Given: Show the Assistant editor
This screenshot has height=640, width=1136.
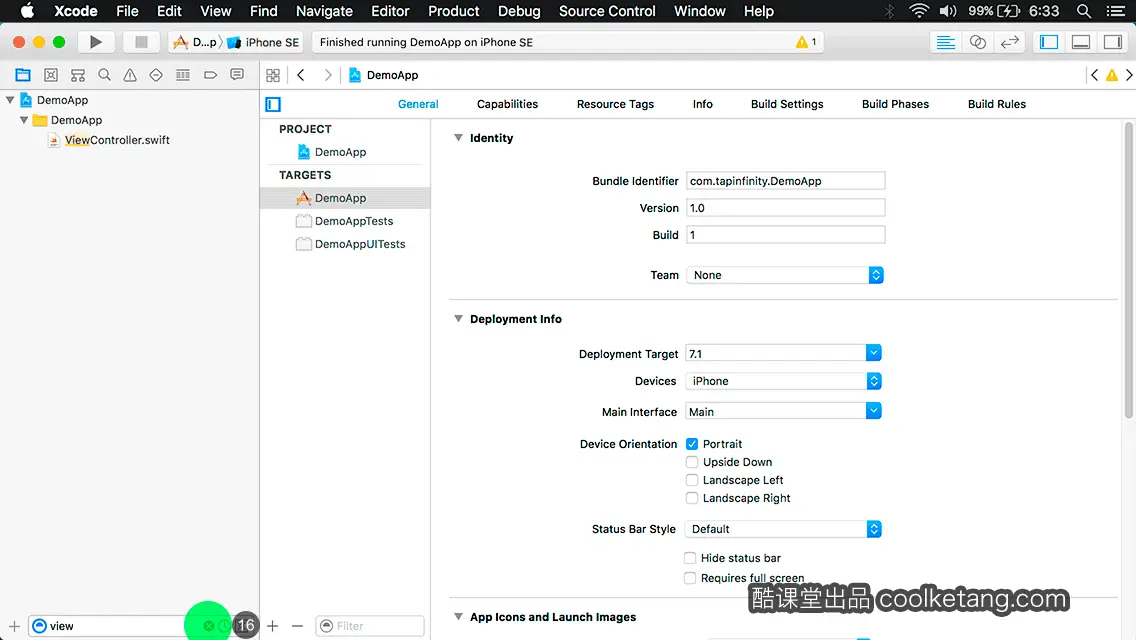Looking at the screenshot, I should [977, 42].
